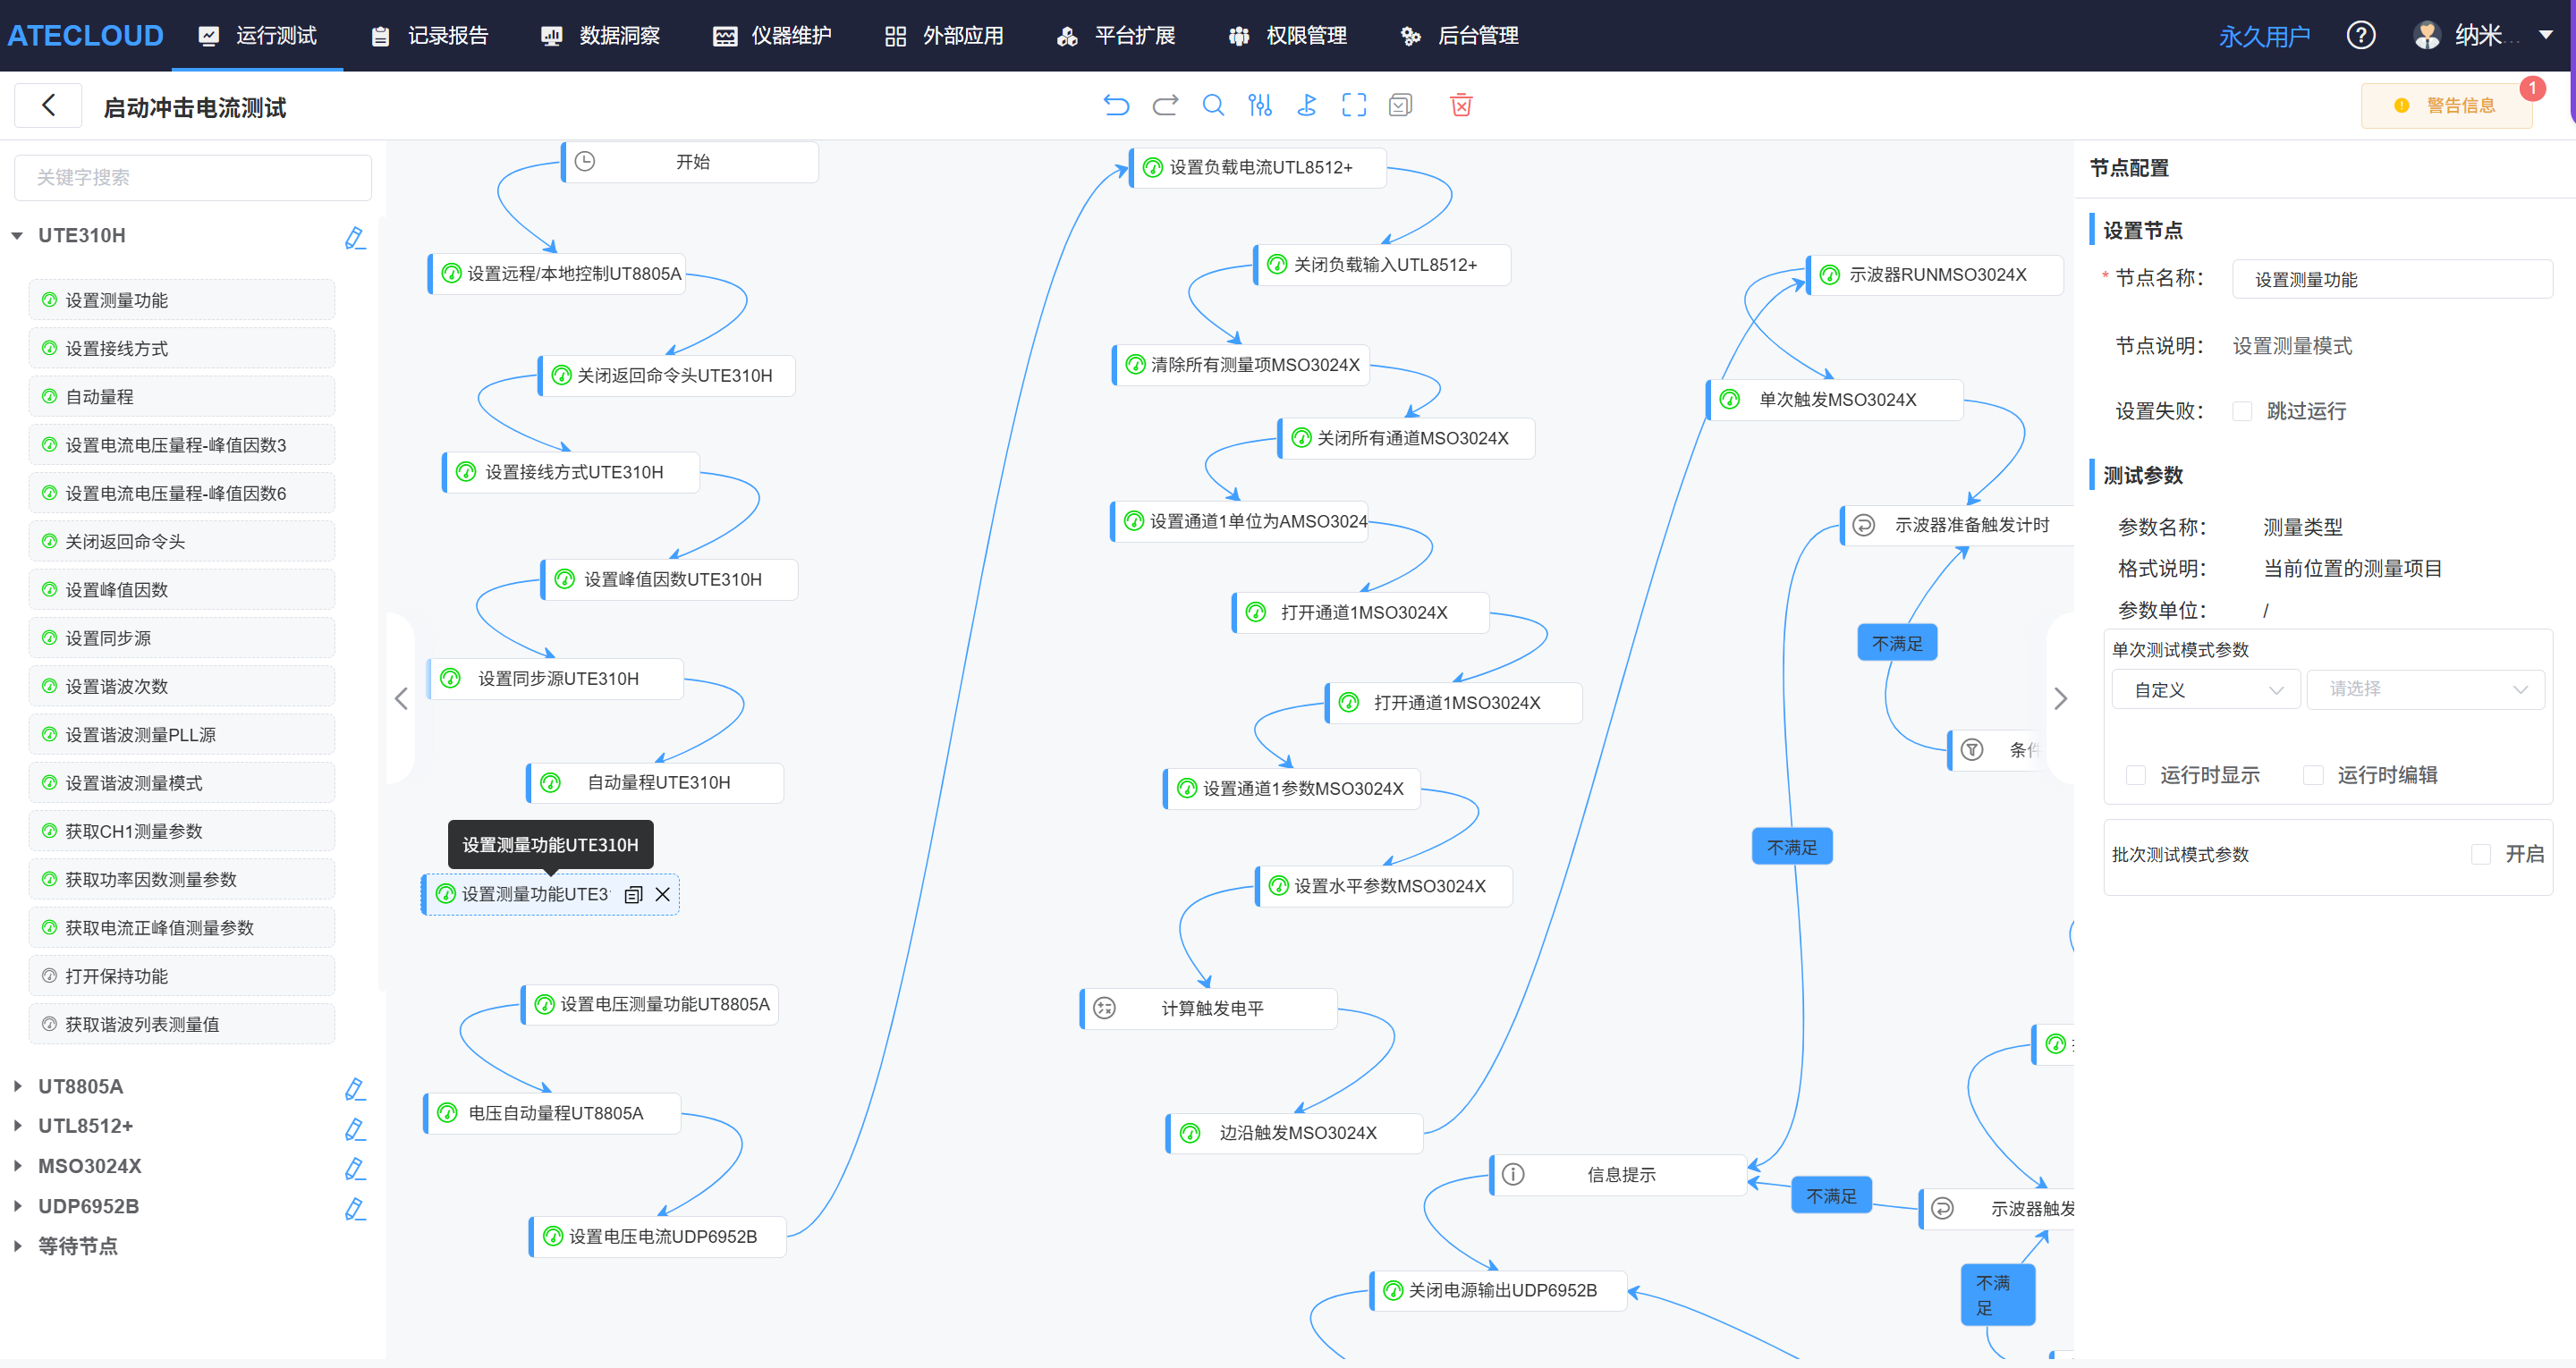Collapse the UTE310H tree group
The width and height of the screenshot is (2576, 1368).
click(18, 236)
